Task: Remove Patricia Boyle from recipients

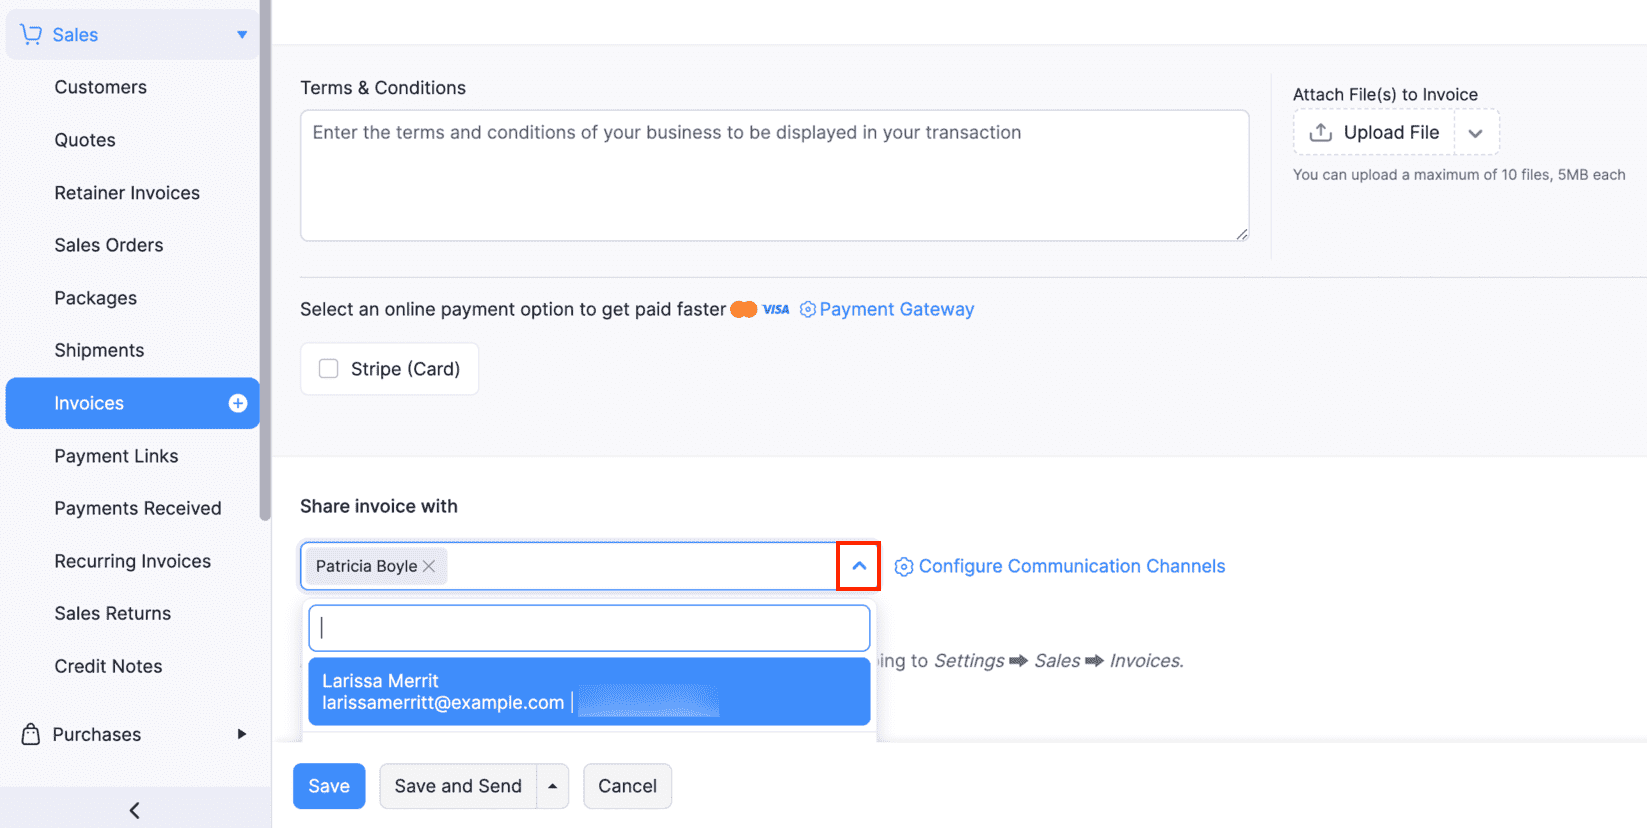Action: coord(429,566)
